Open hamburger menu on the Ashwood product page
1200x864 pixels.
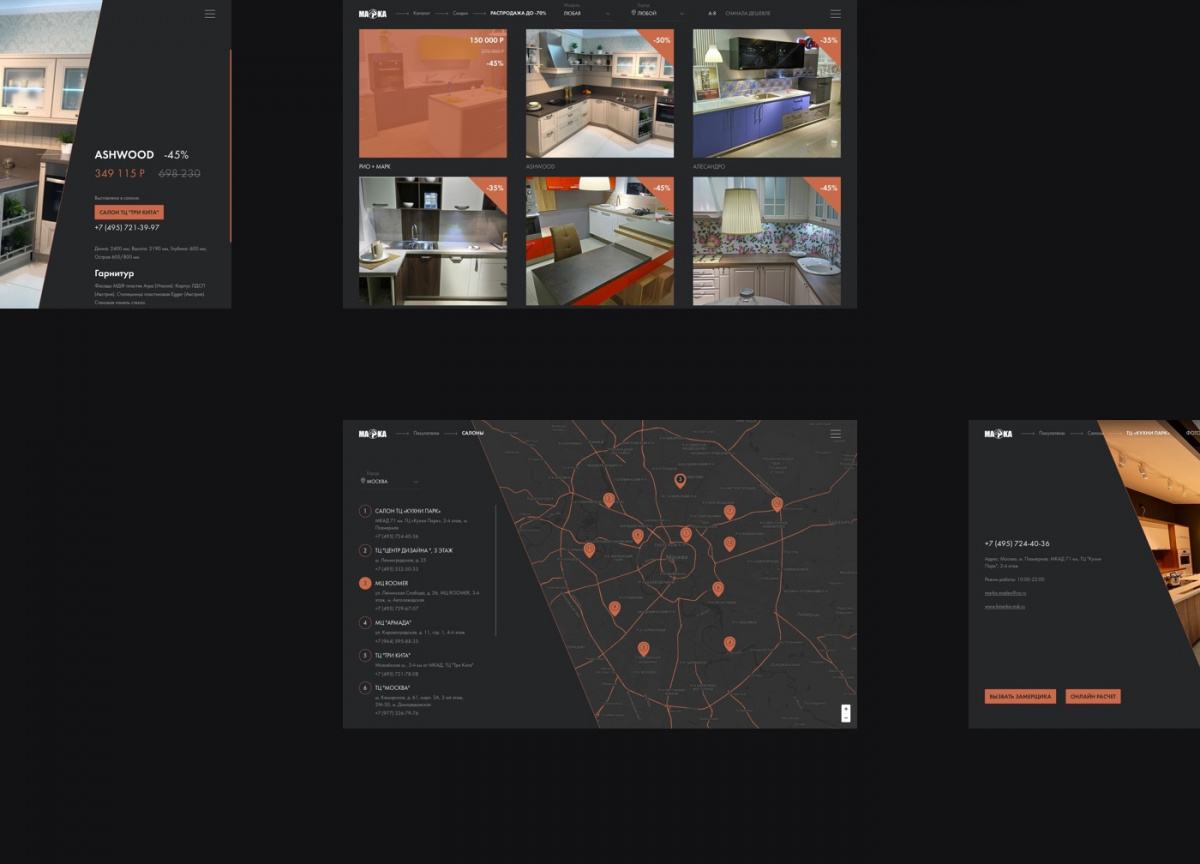coord(210,14)
